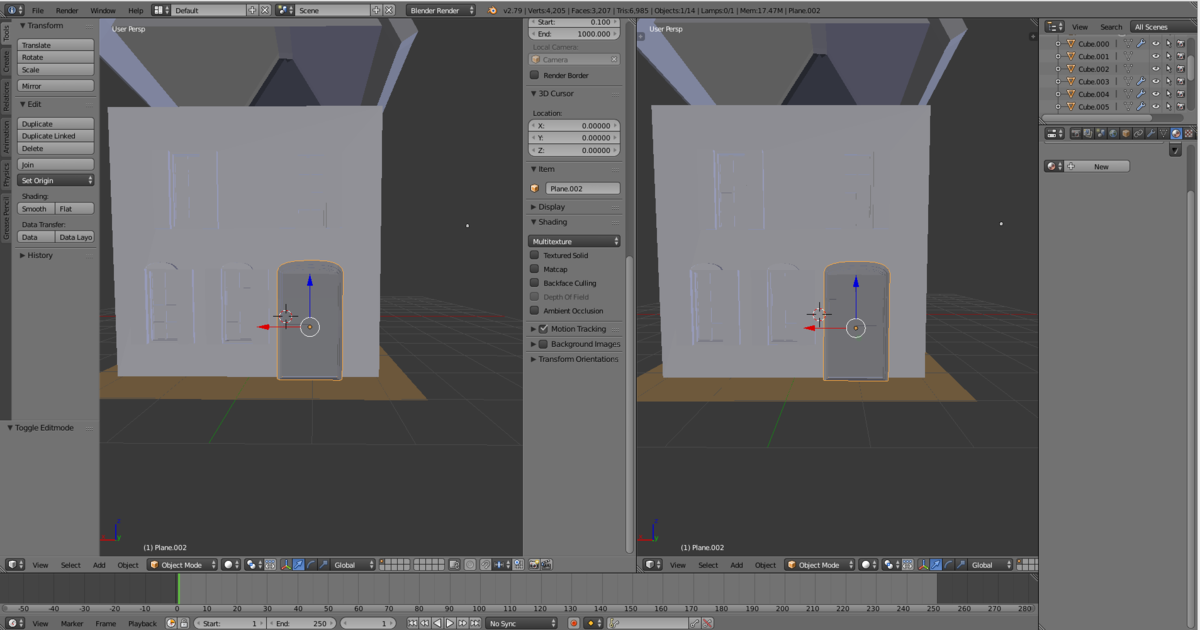Jump to the last frame in timeline
This screenshot has width=1200, height=630.
[475, 623]
